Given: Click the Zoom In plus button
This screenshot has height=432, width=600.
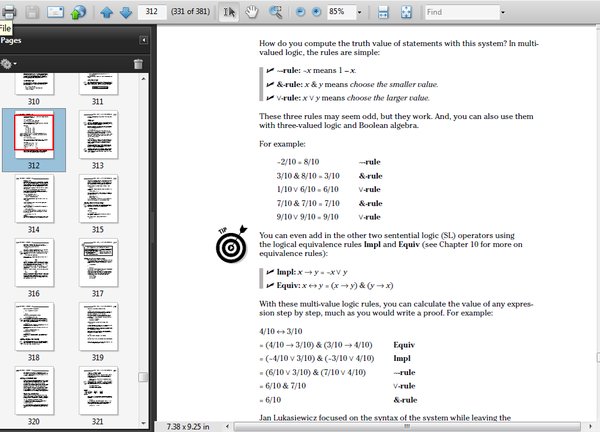Looking at the screenshot, I should click(316, 12).
